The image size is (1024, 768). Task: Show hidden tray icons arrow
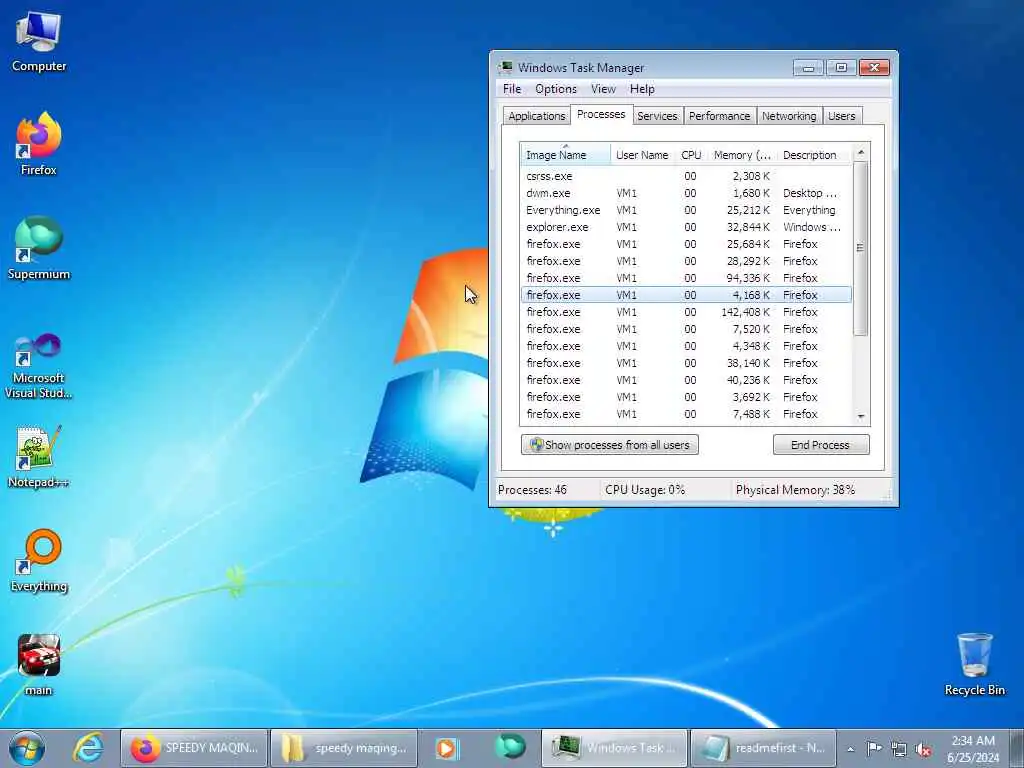coord(850,749)
